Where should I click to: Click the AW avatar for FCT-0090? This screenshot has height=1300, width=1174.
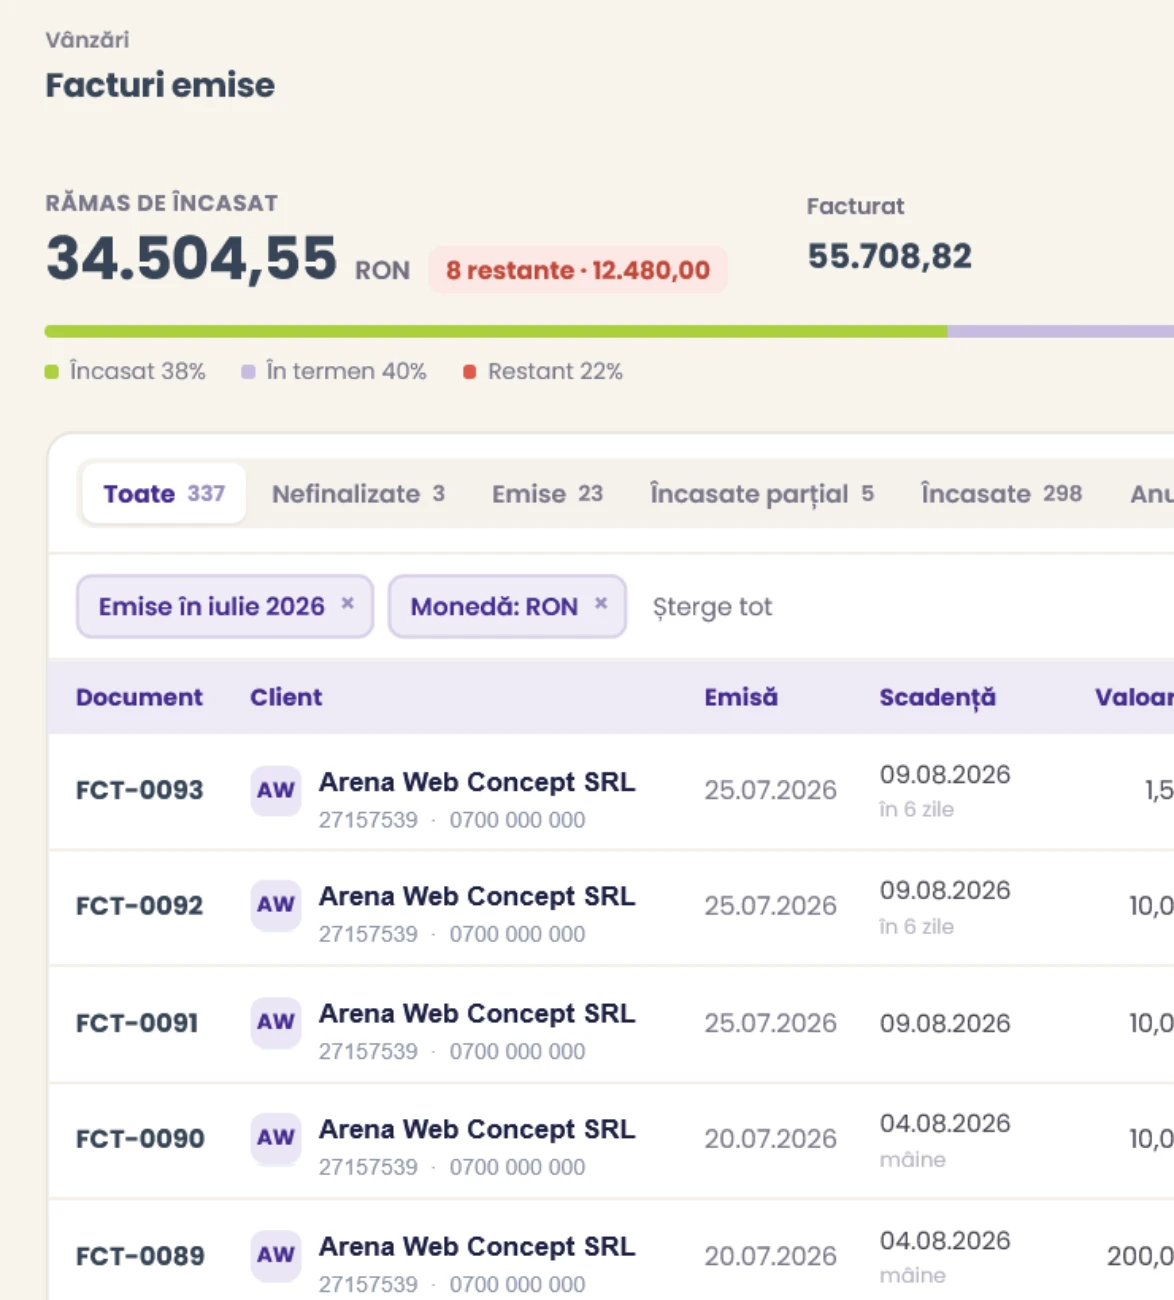(x=276, y=1139)
